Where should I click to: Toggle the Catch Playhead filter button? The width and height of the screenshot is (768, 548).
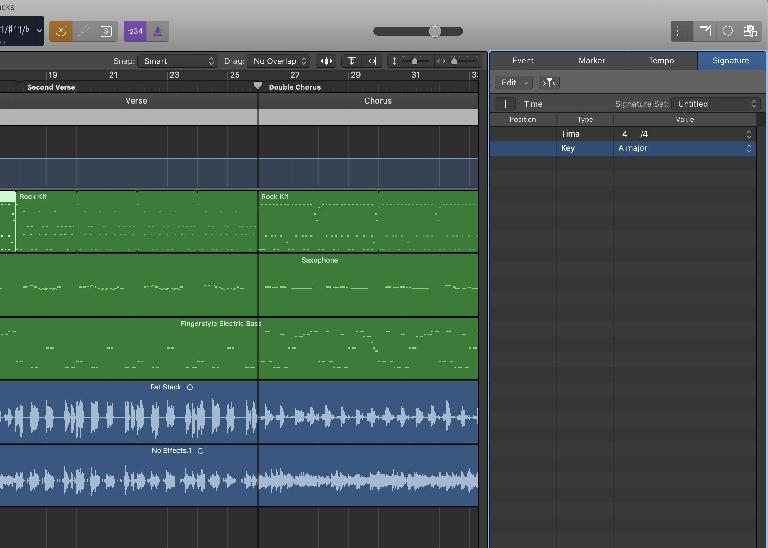point(549,82)
